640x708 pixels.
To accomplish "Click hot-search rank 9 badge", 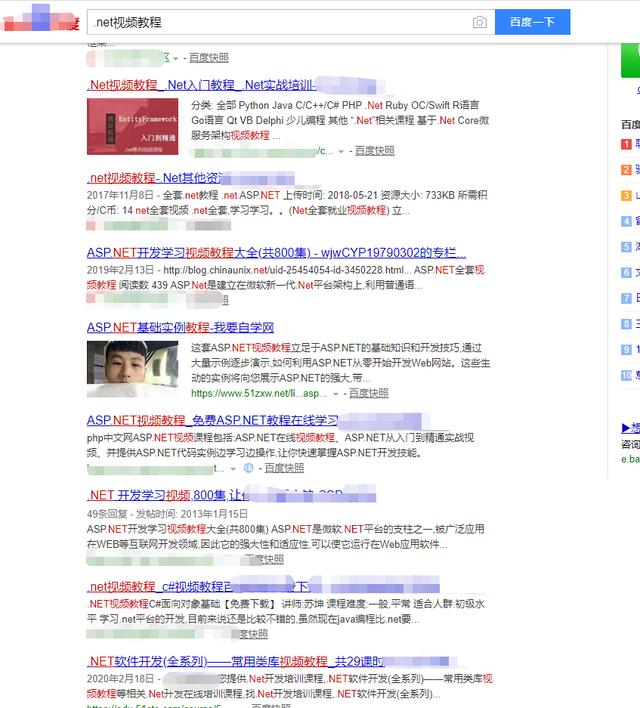I will click(626, 350).
